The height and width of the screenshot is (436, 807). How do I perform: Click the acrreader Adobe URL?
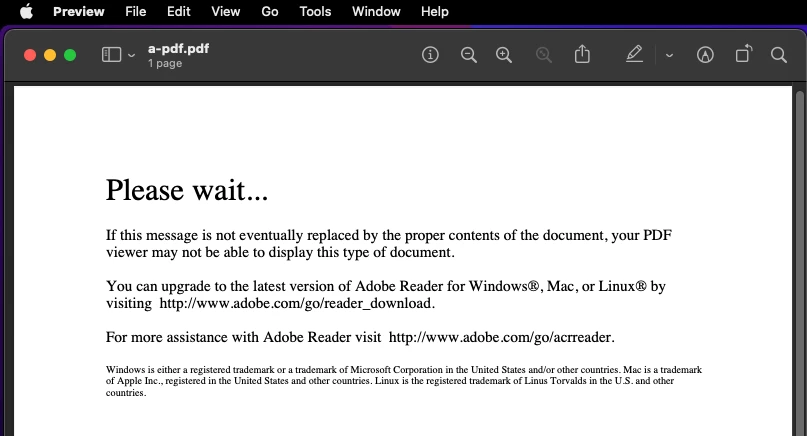[500, 337]
